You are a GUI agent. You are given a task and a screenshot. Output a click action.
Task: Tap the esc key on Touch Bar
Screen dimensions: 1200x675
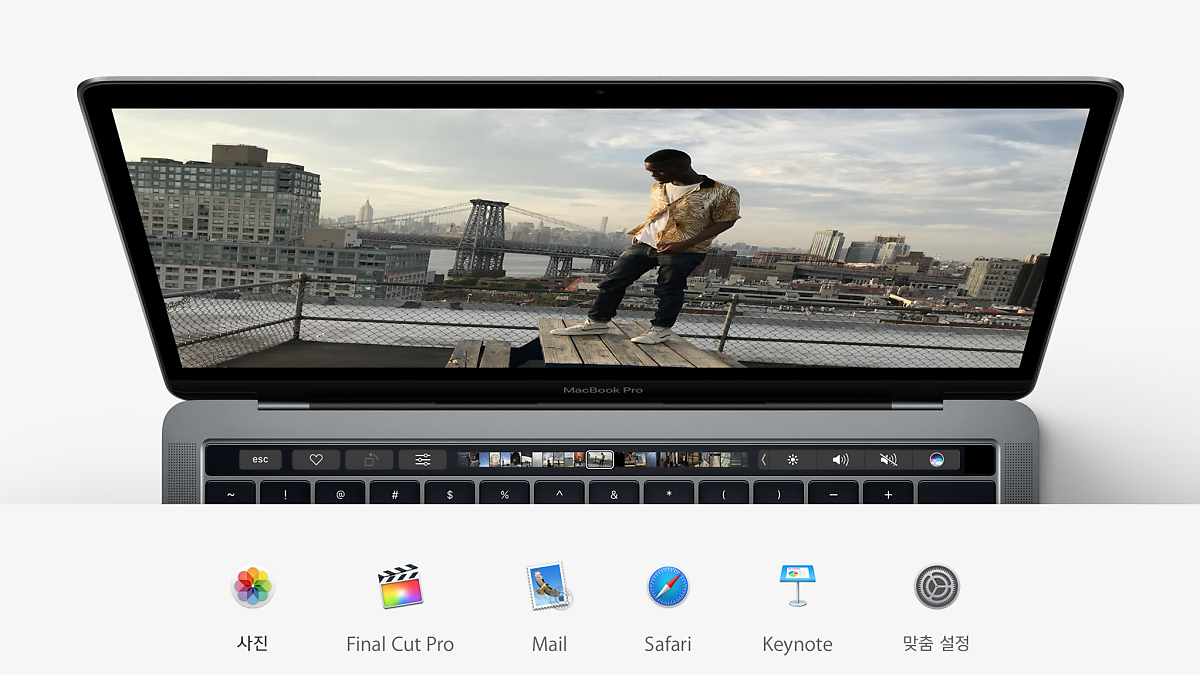coord(260,460)
